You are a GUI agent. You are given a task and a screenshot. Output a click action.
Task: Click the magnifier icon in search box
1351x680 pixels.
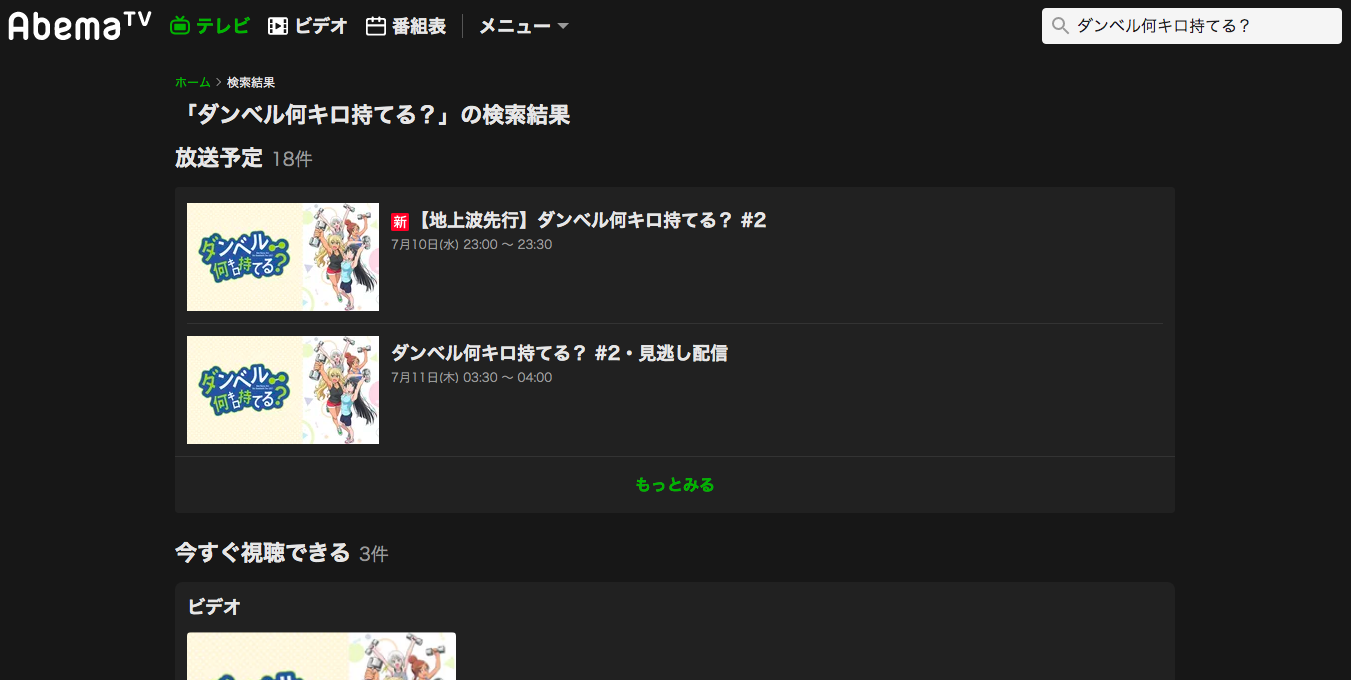point(1061,26)
